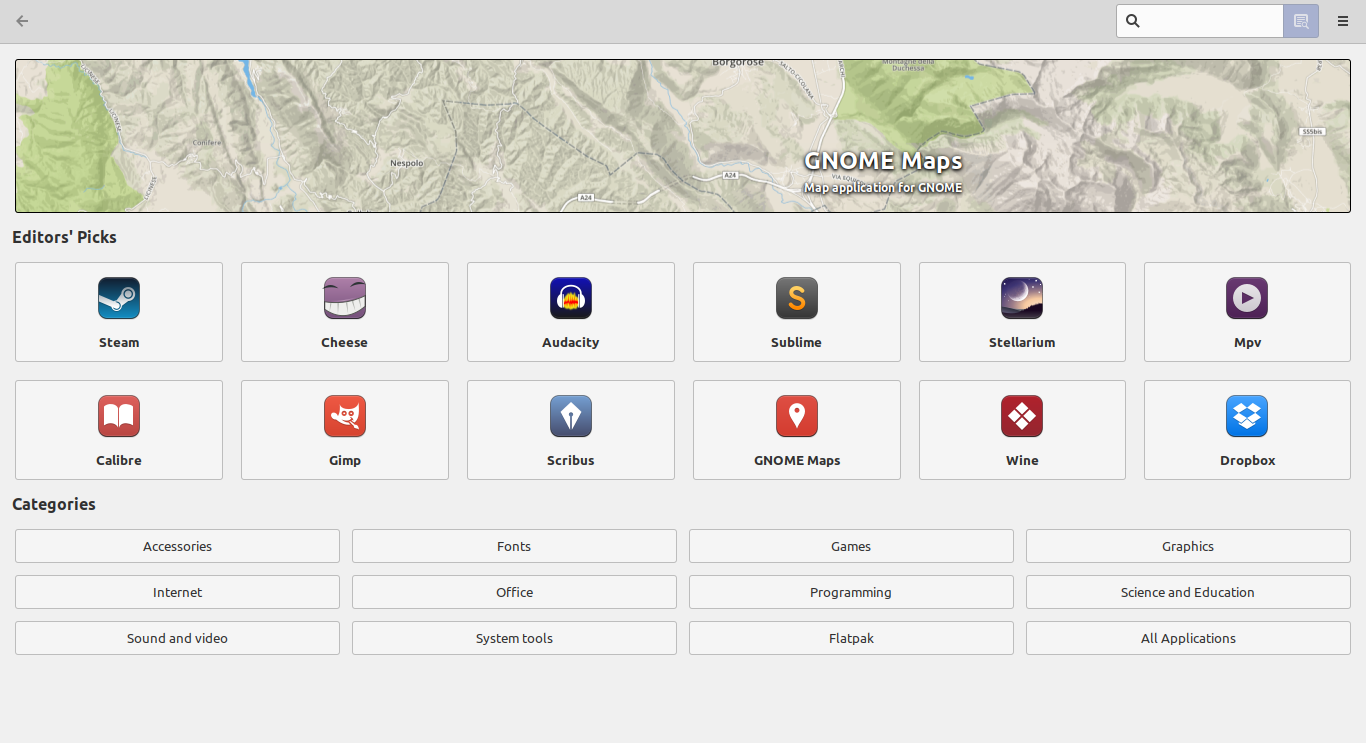Toggle the search-in-descriptions button beside search field
This screenshot has width=1366, height=743.
point(1301,21)
